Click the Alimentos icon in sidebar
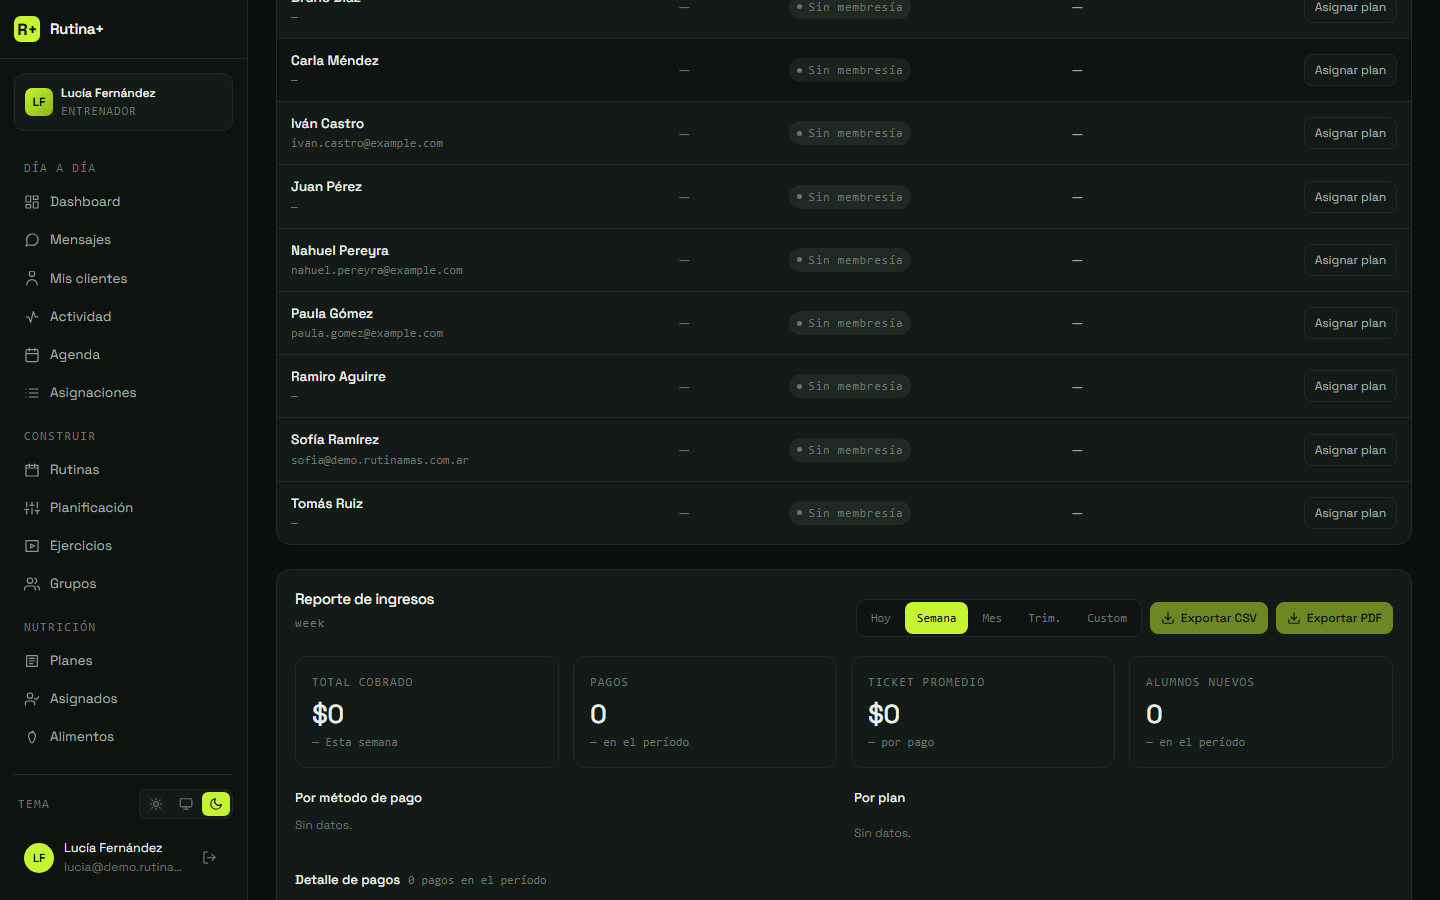Screen dimensions: 1440x900 (32, 737)
